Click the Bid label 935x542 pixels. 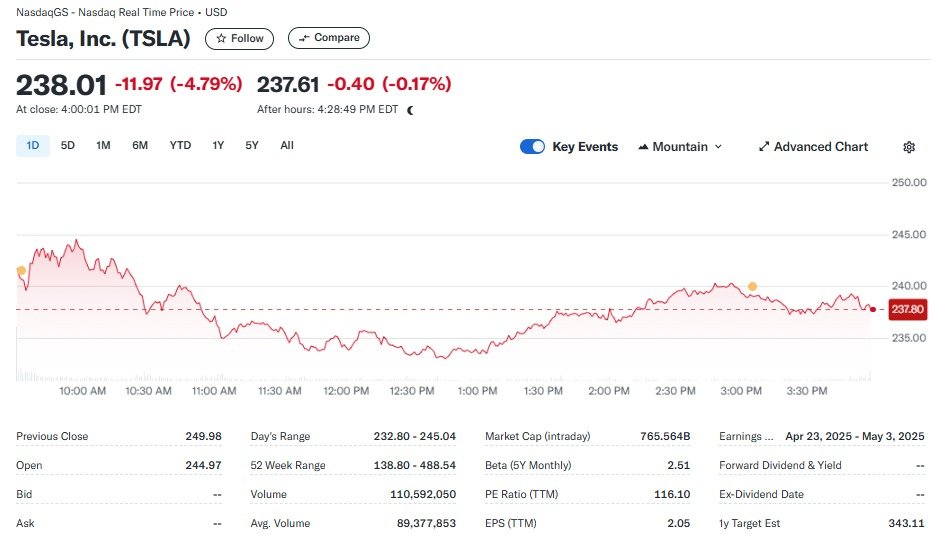point(24,494)
